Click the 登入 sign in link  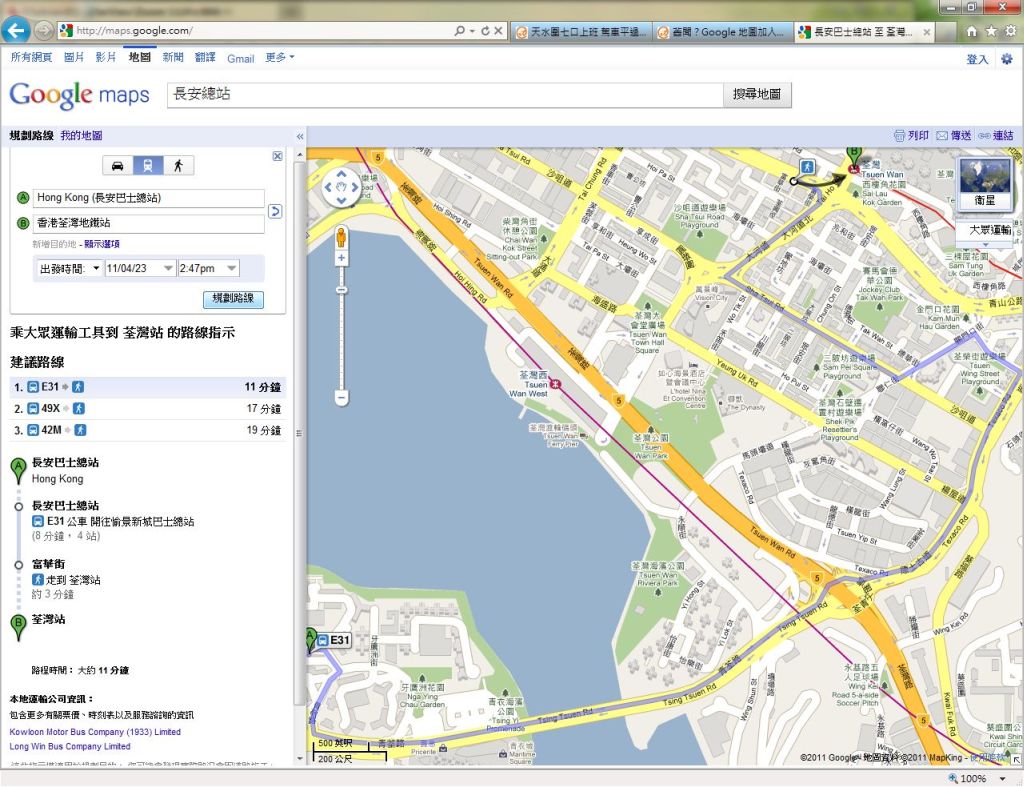(x=977, y=59)
